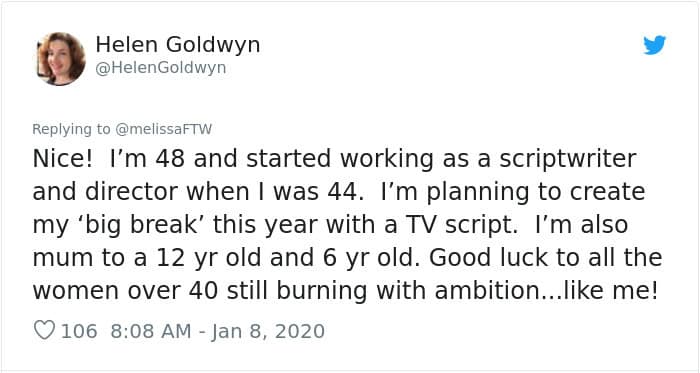This screenshot has height=373, width=700.
Task: Click the 'women over 40' phrase
Action: (x=125, y=291)
